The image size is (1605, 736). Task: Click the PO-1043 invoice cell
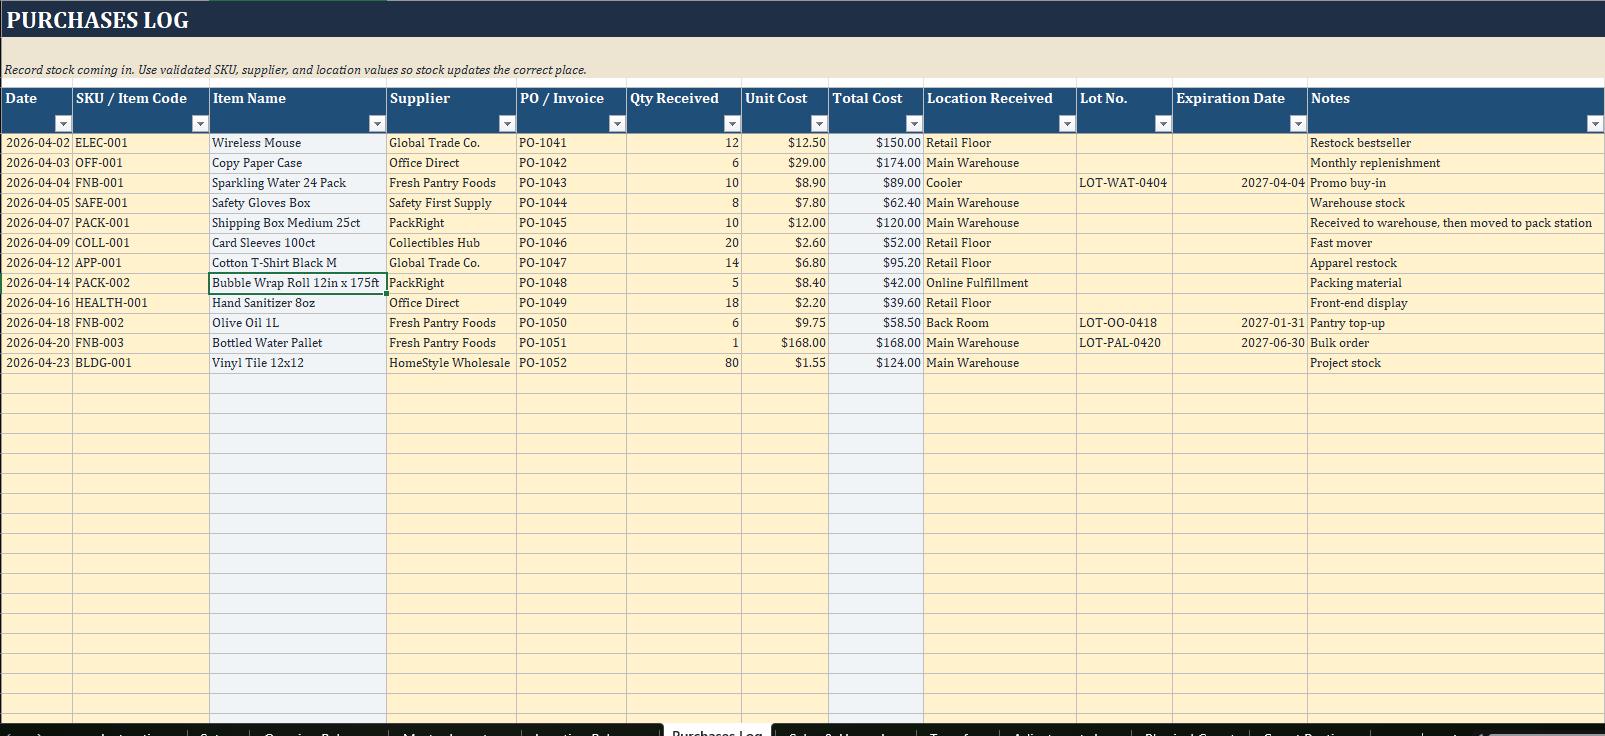(571, 183)
